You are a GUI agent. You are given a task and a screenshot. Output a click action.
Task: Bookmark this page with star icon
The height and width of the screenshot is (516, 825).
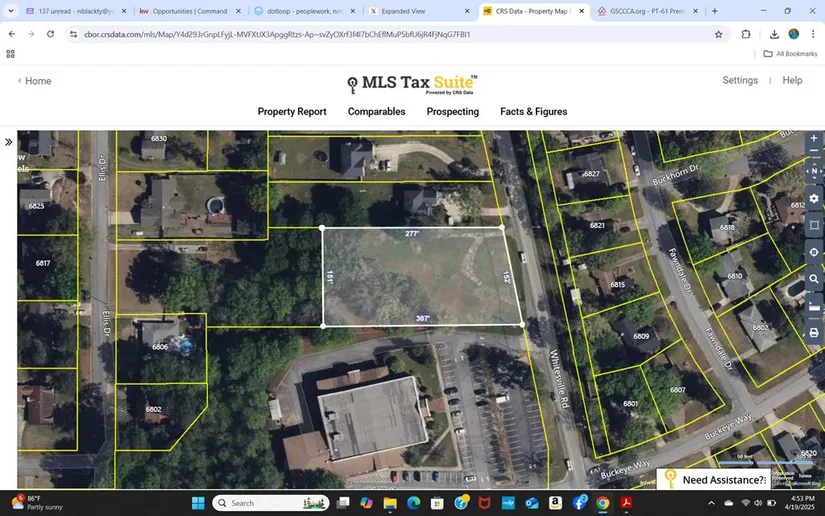[x=718, y=34]
